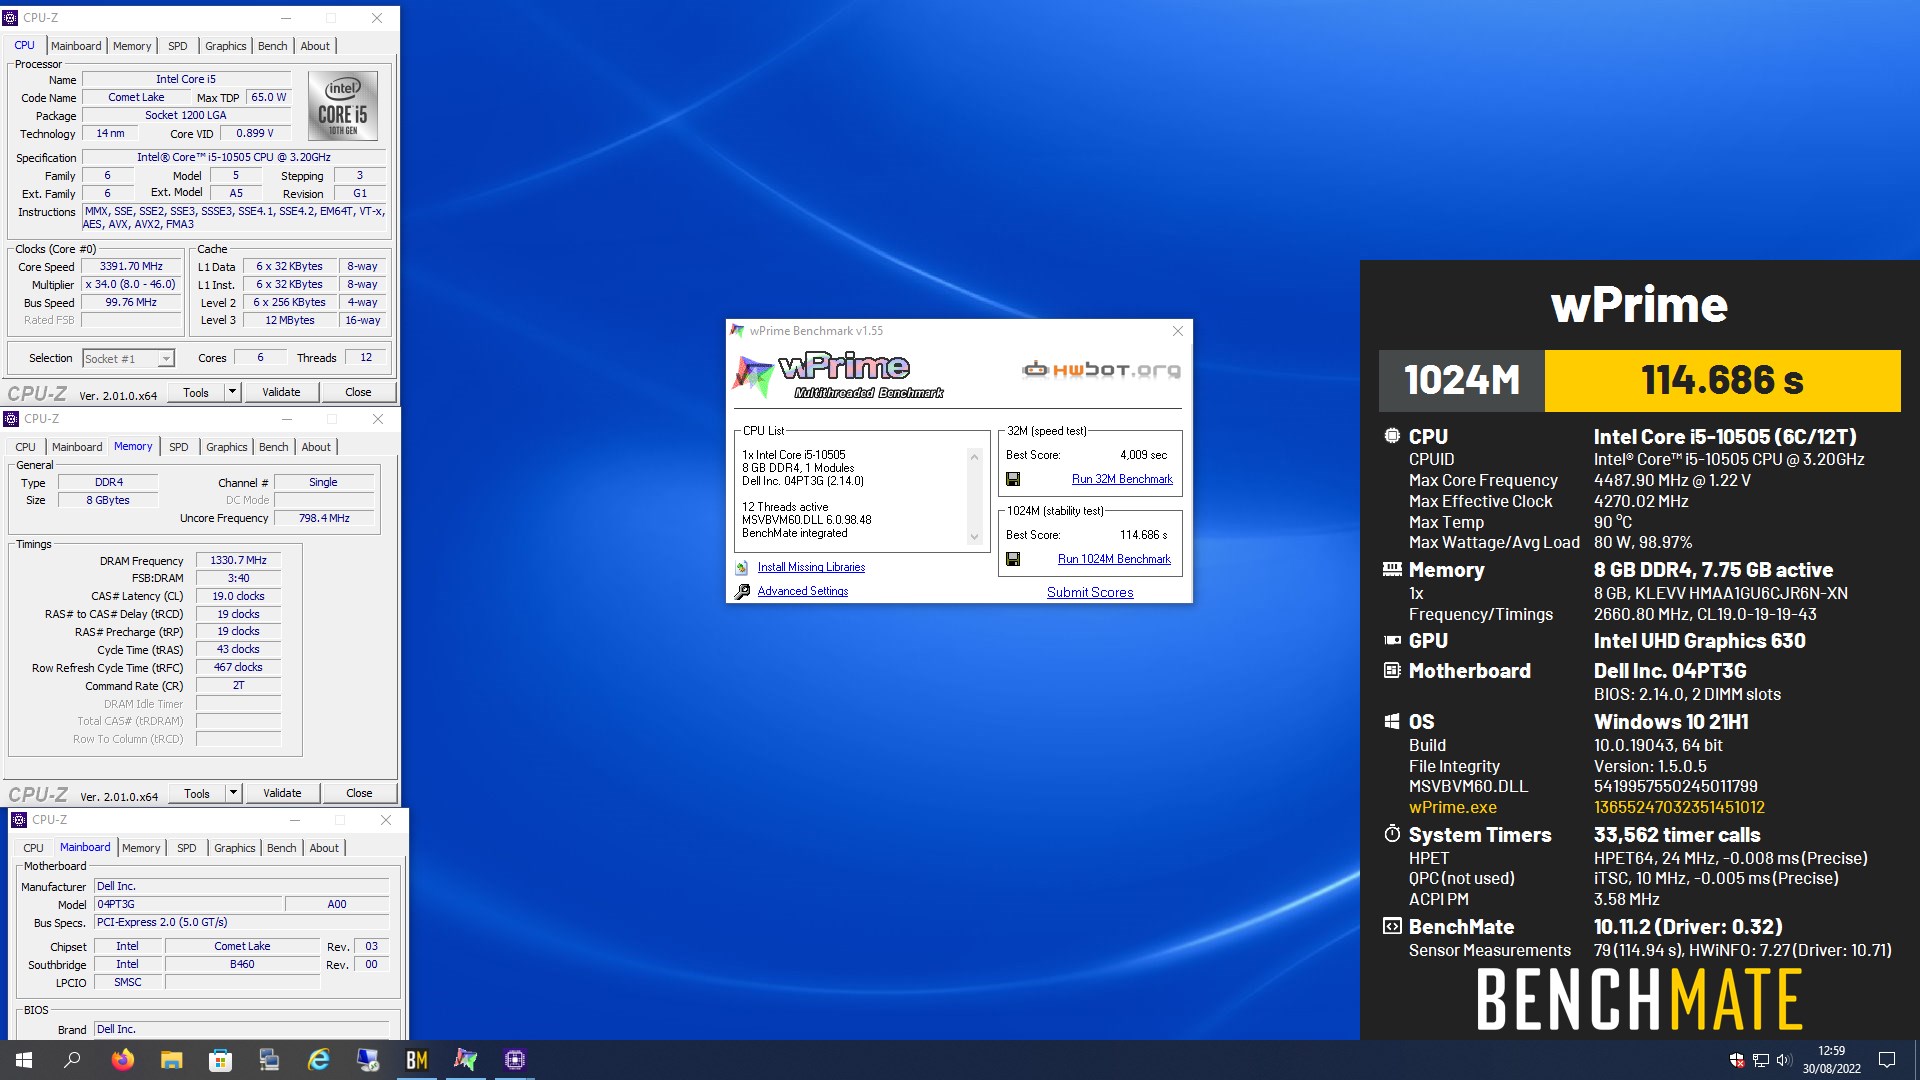Open Advanced Settings link
The height and width of the screenshot is (1080, 1920).
[x=803, y=591]
